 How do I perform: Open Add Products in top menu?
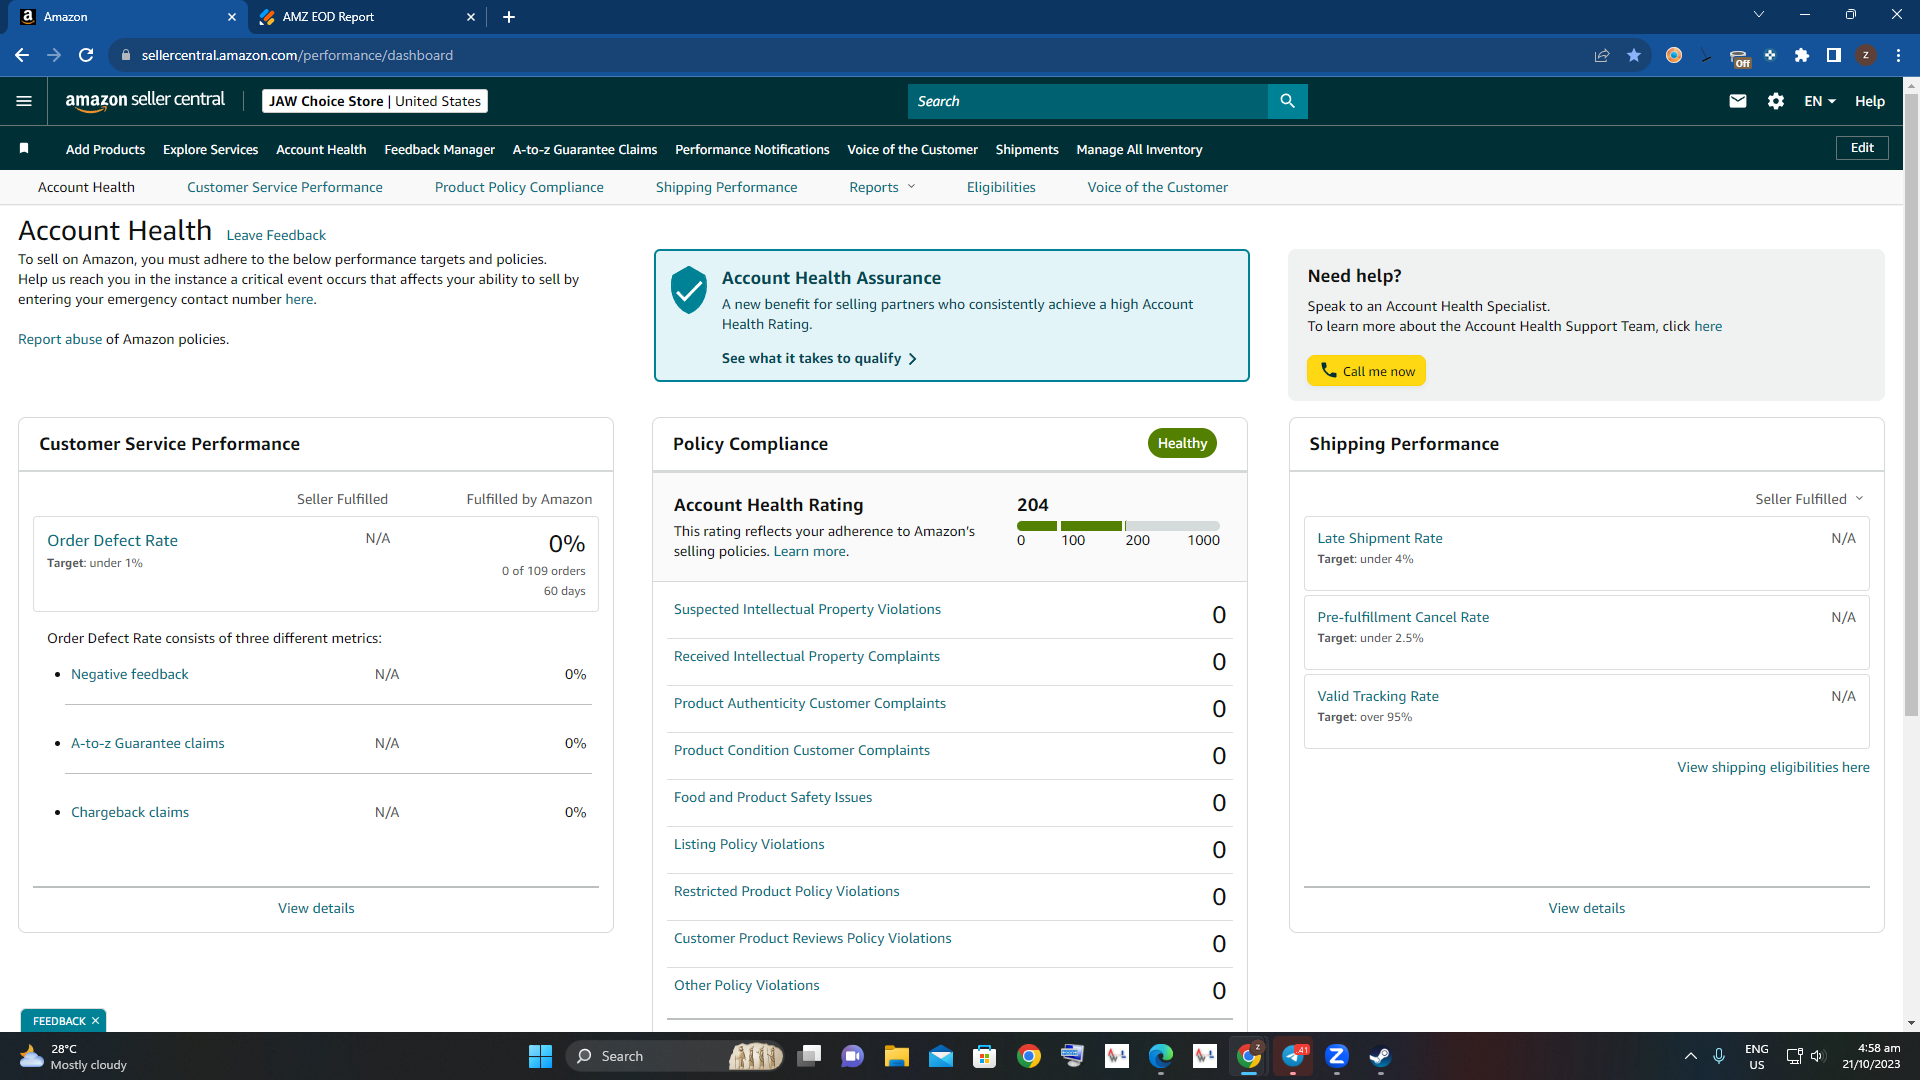[x=105, y=149]
